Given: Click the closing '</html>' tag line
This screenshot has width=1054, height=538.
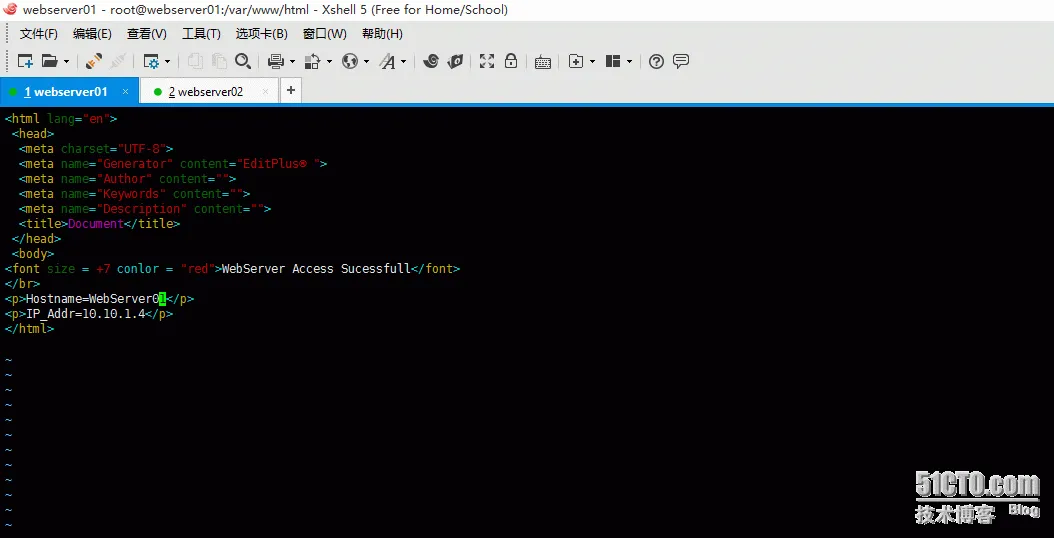Looking at the screenshot, I should 29,329.
